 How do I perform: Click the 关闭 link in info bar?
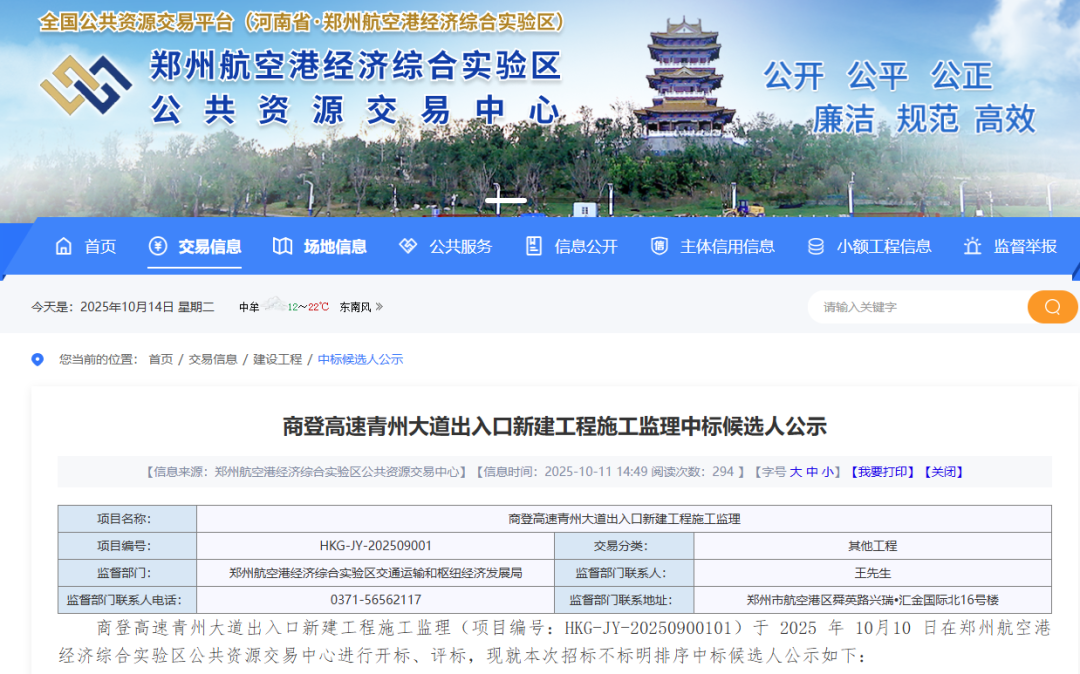tap(943, 472)
